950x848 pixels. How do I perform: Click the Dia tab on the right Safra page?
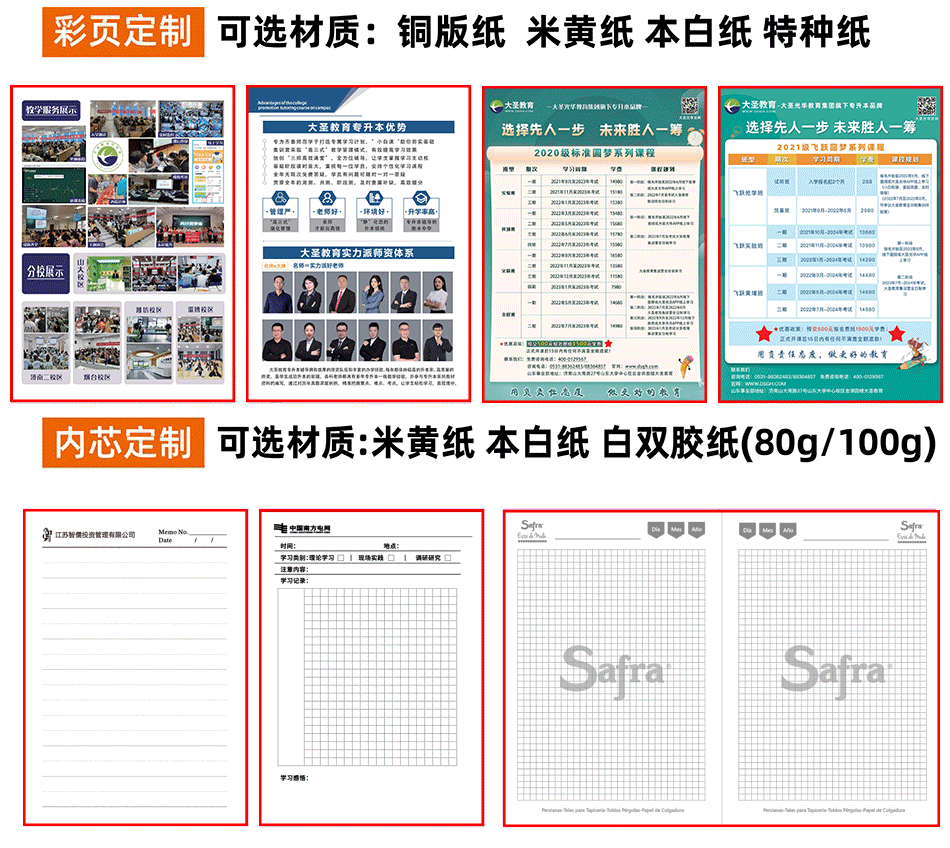747,531
